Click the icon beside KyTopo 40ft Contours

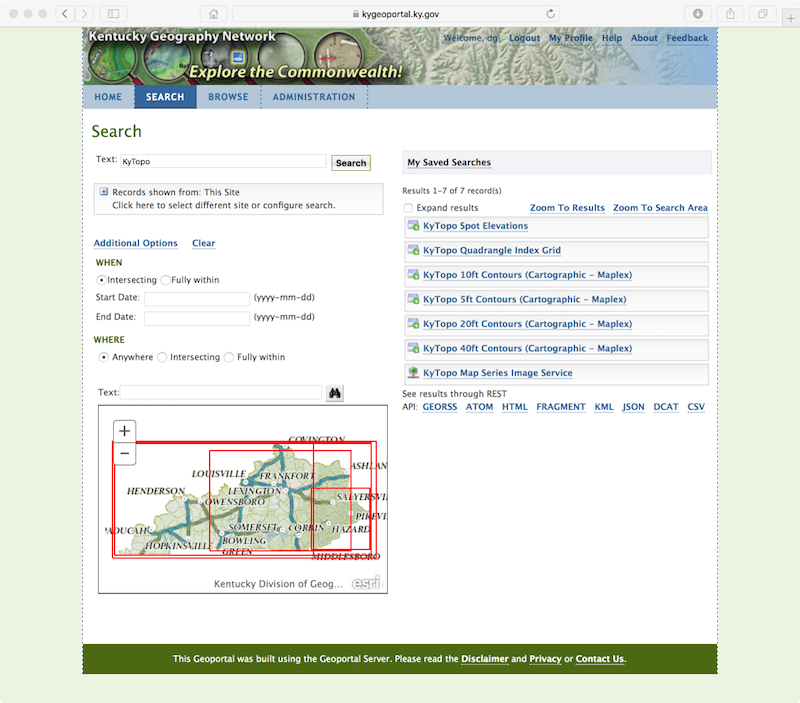(x=413, y=348)
